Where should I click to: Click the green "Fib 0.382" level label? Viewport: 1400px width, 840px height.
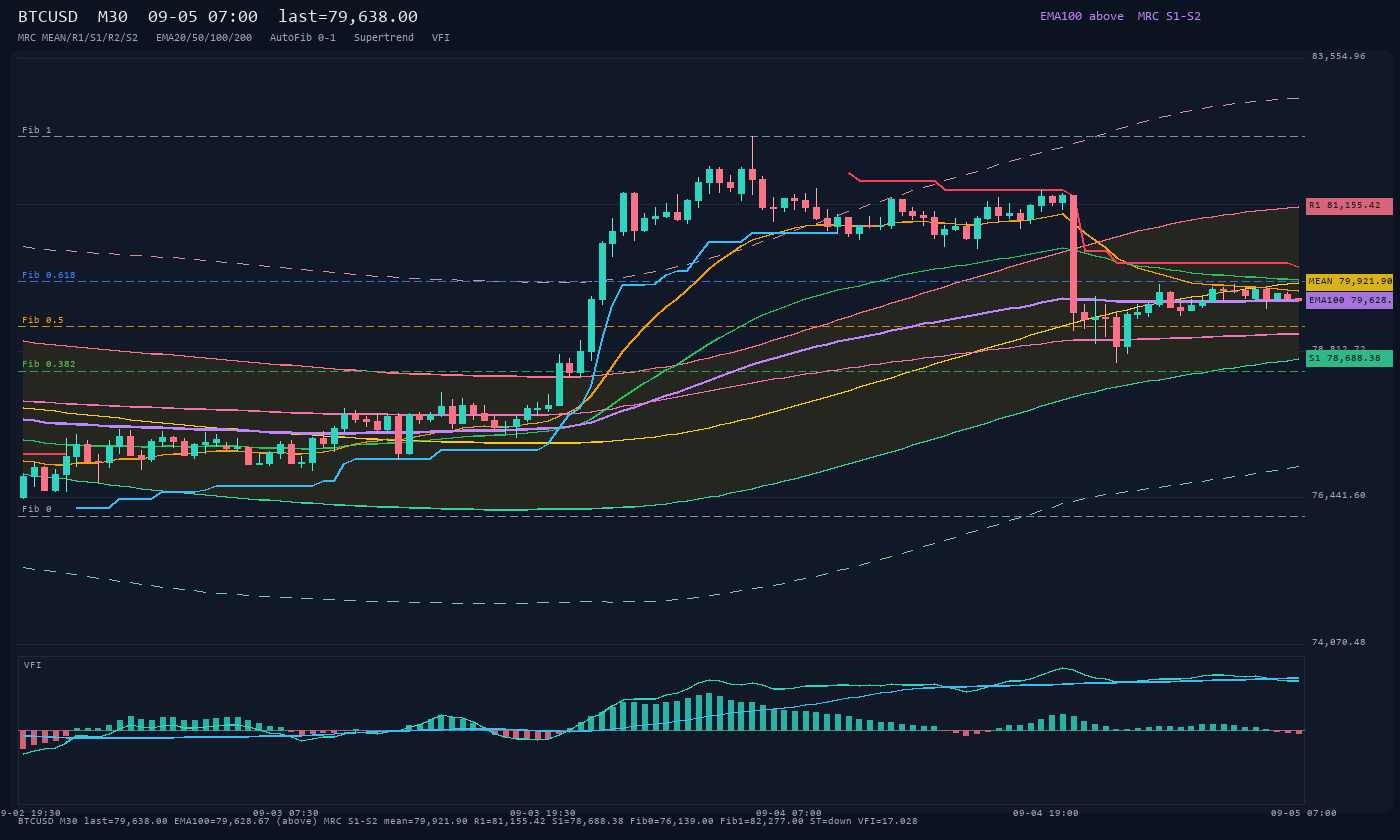[x=49, y=364]
